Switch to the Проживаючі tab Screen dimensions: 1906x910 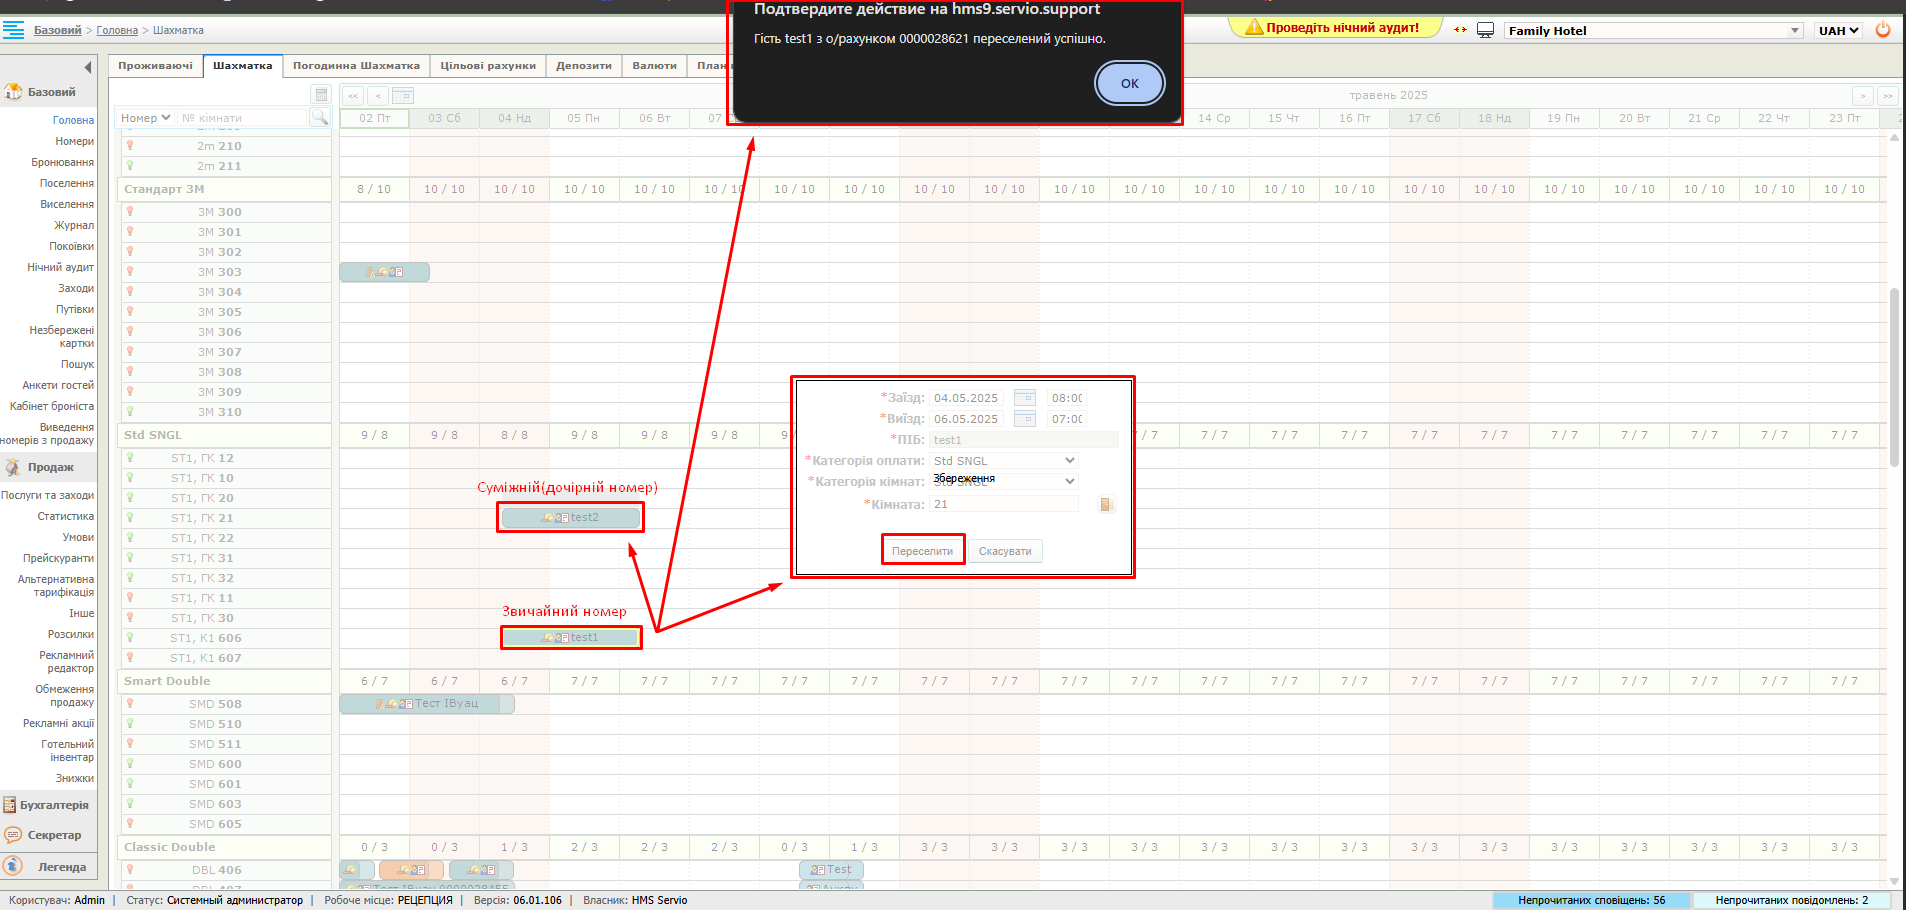[155, 66]
